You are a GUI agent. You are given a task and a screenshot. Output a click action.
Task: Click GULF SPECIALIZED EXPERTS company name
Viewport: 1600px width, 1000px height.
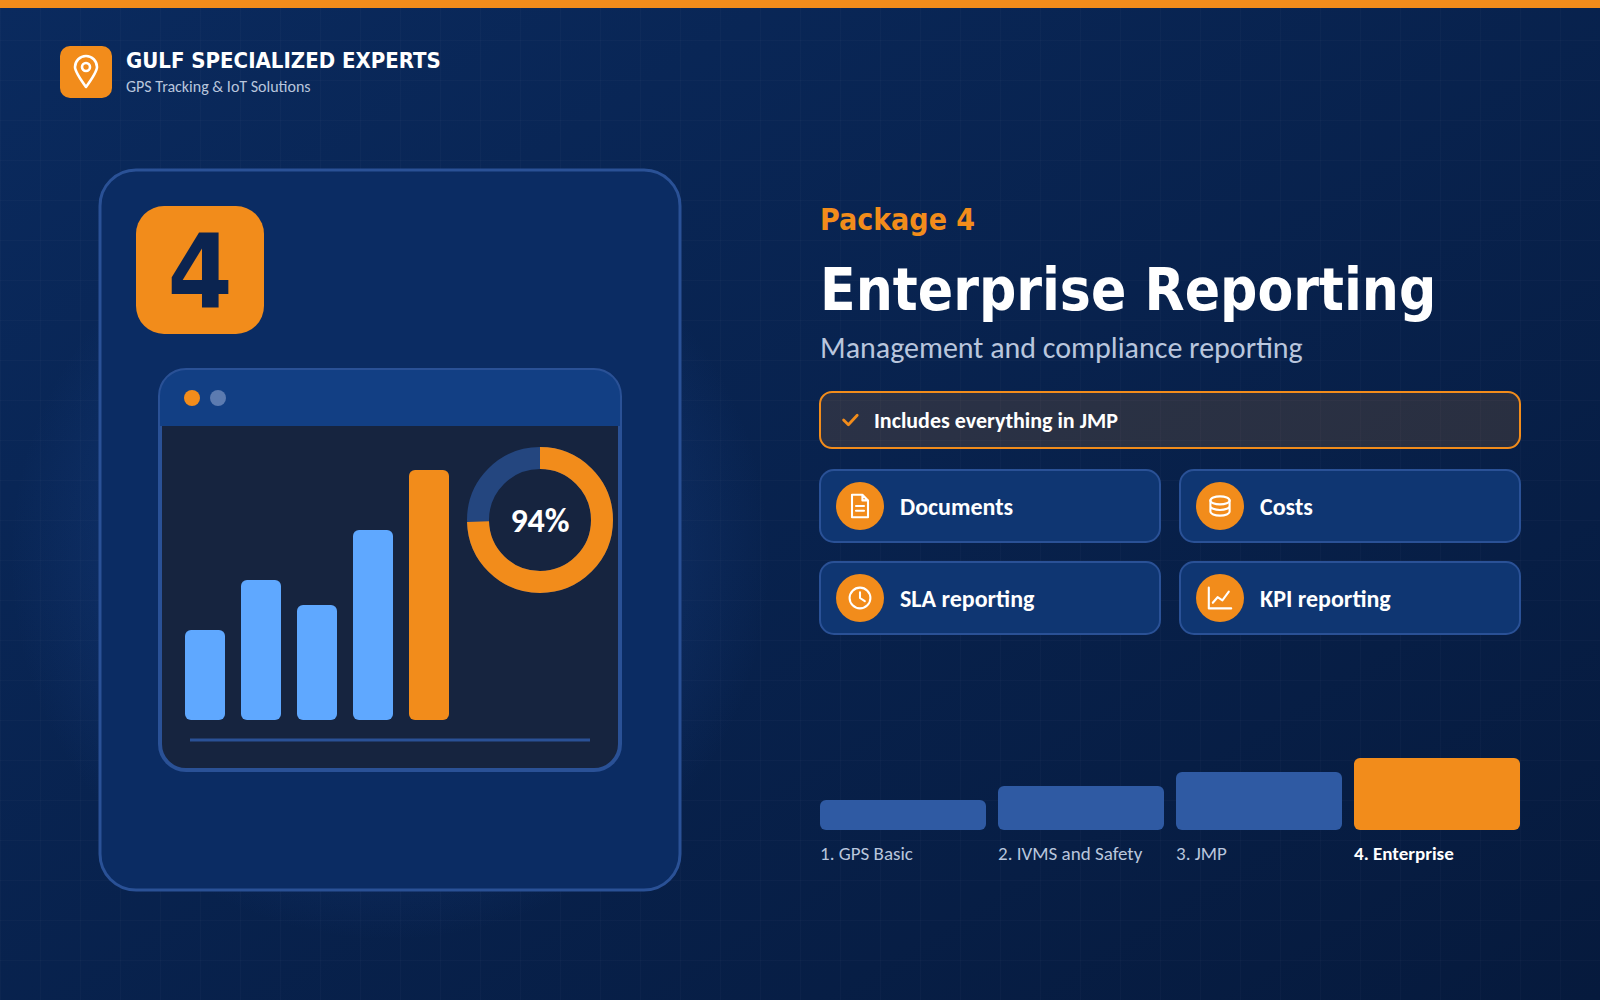(x=283, y=60)
